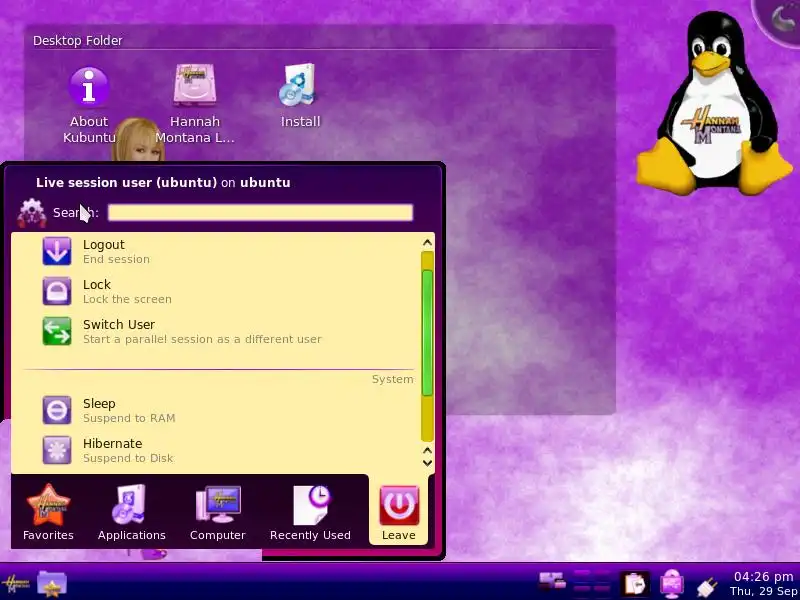Open the Hannah Montana Linux drive icon
Screen dimensions: 800x600
point(195,104)
